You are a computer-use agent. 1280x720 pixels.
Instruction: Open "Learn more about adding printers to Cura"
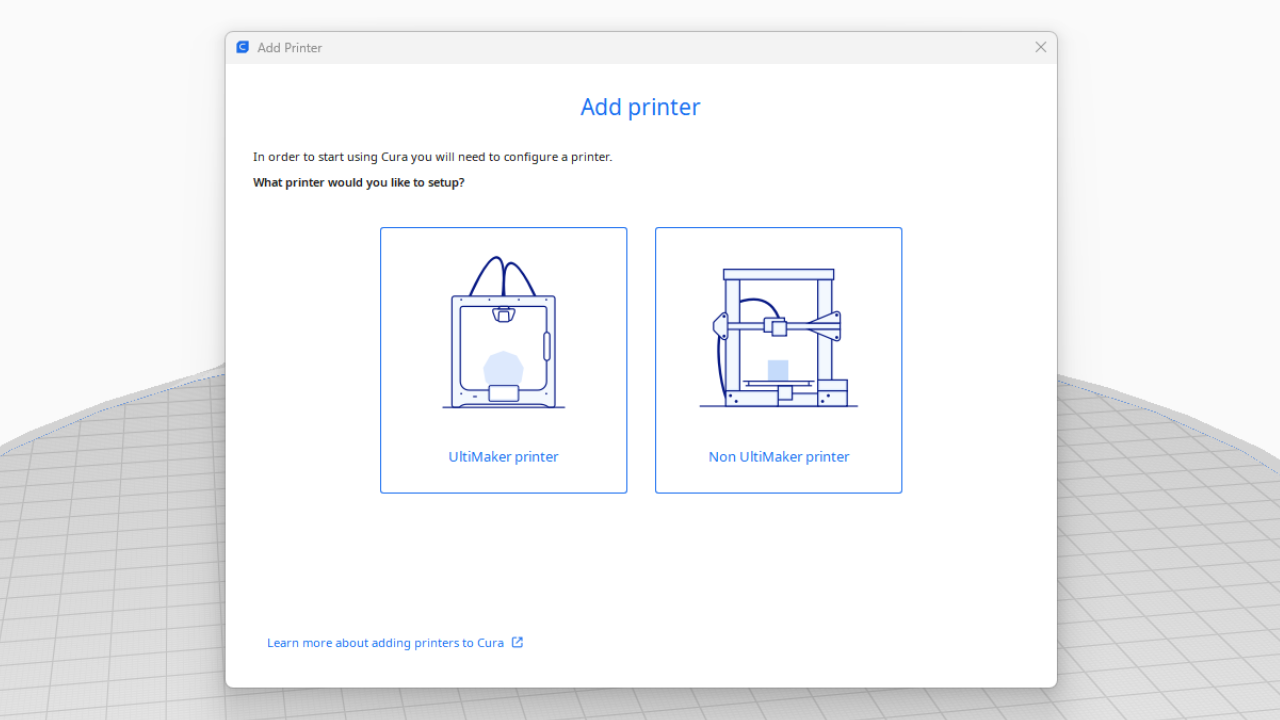pyautogui.click(x=385, y=643)
